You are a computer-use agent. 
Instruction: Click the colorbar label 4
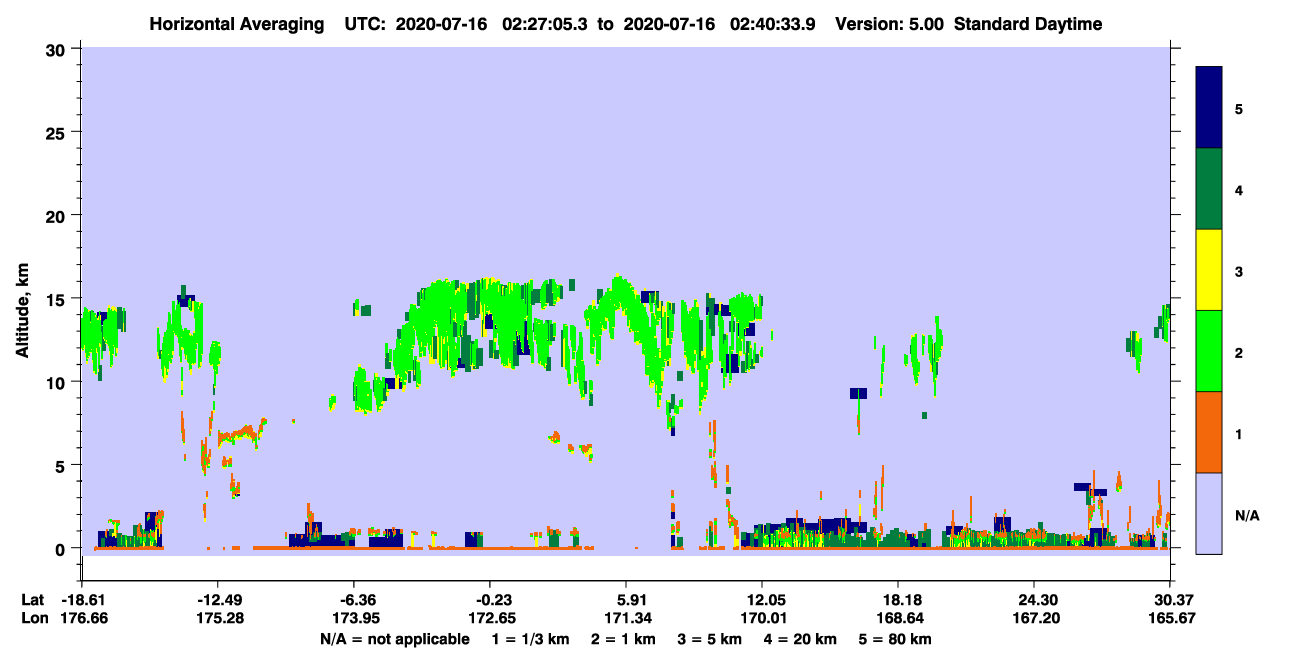point(1239,189)
